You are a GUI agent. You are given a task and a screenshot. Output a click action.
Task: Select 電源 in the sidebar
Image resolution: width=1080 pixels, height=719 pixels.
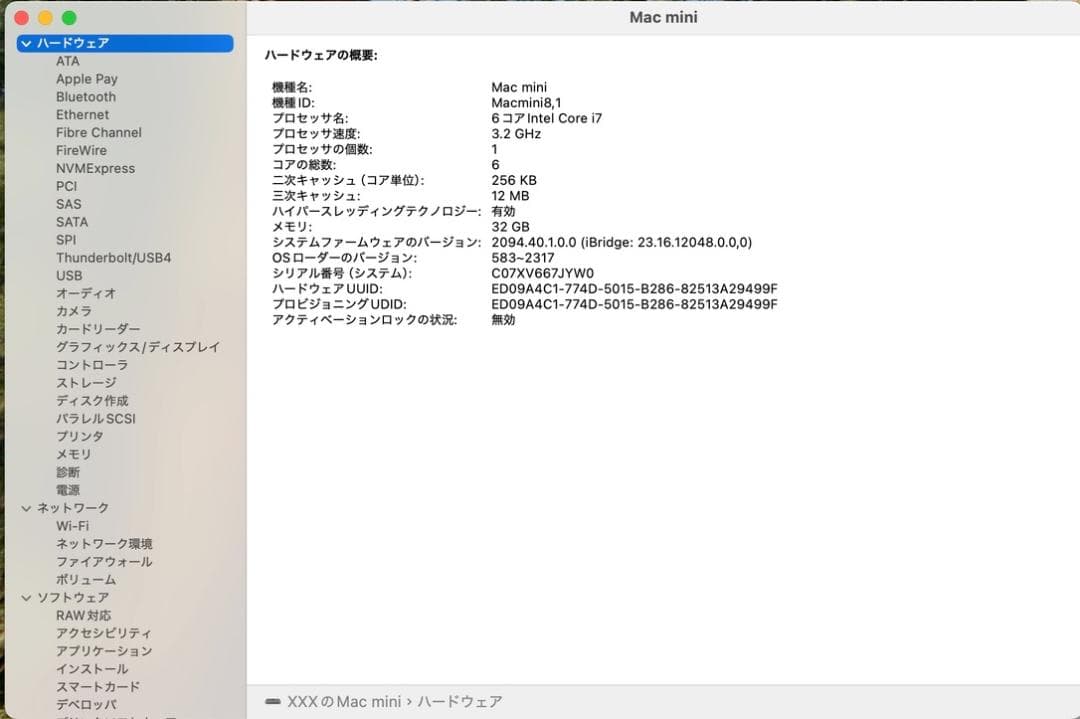tap(68, 491)
